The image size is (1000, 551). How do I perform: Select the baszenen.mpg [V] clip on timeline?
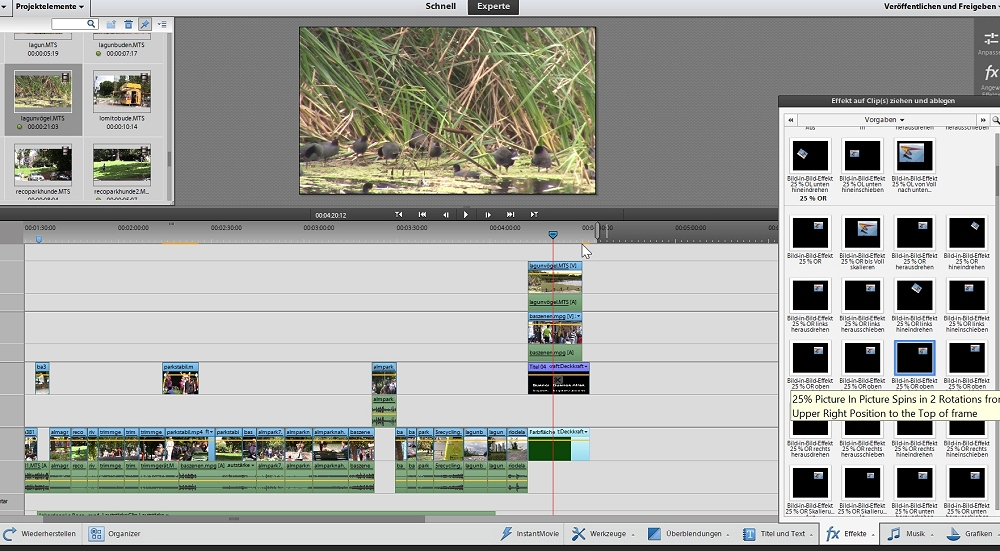[555, 328]
